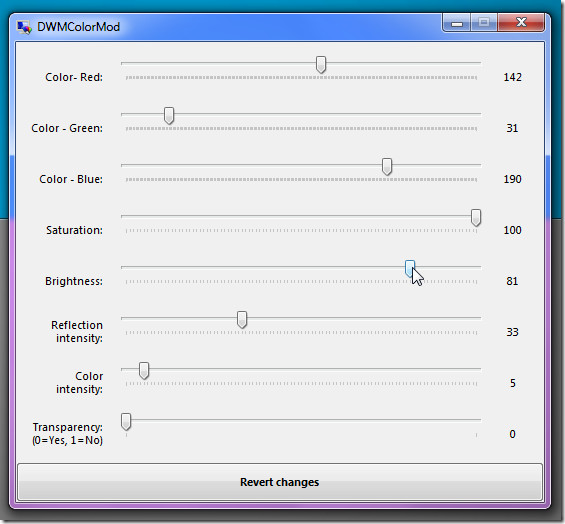Click the DWMColorMod app icon in title bar
Screen dimensions: 565x524
click(24, 27)
